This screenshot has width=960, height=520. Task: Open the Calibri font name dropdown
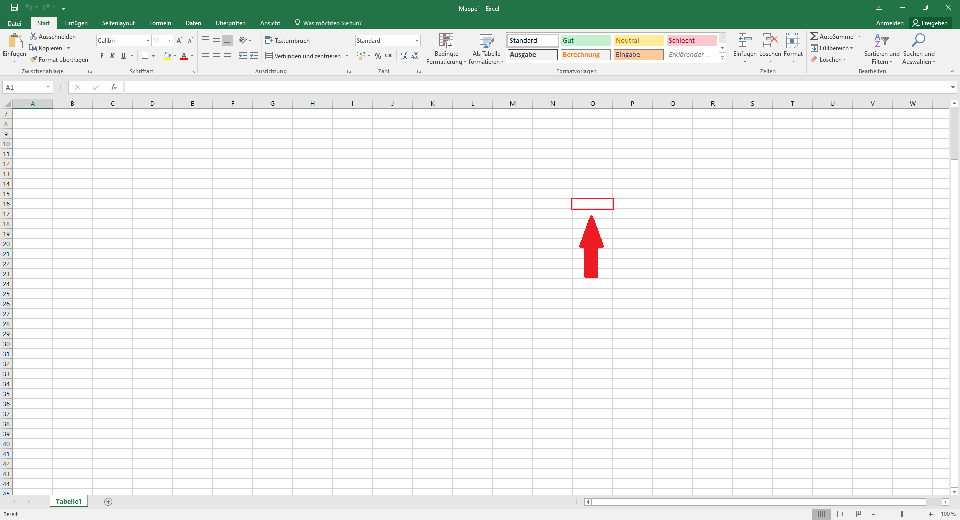(x=148, y=40)
